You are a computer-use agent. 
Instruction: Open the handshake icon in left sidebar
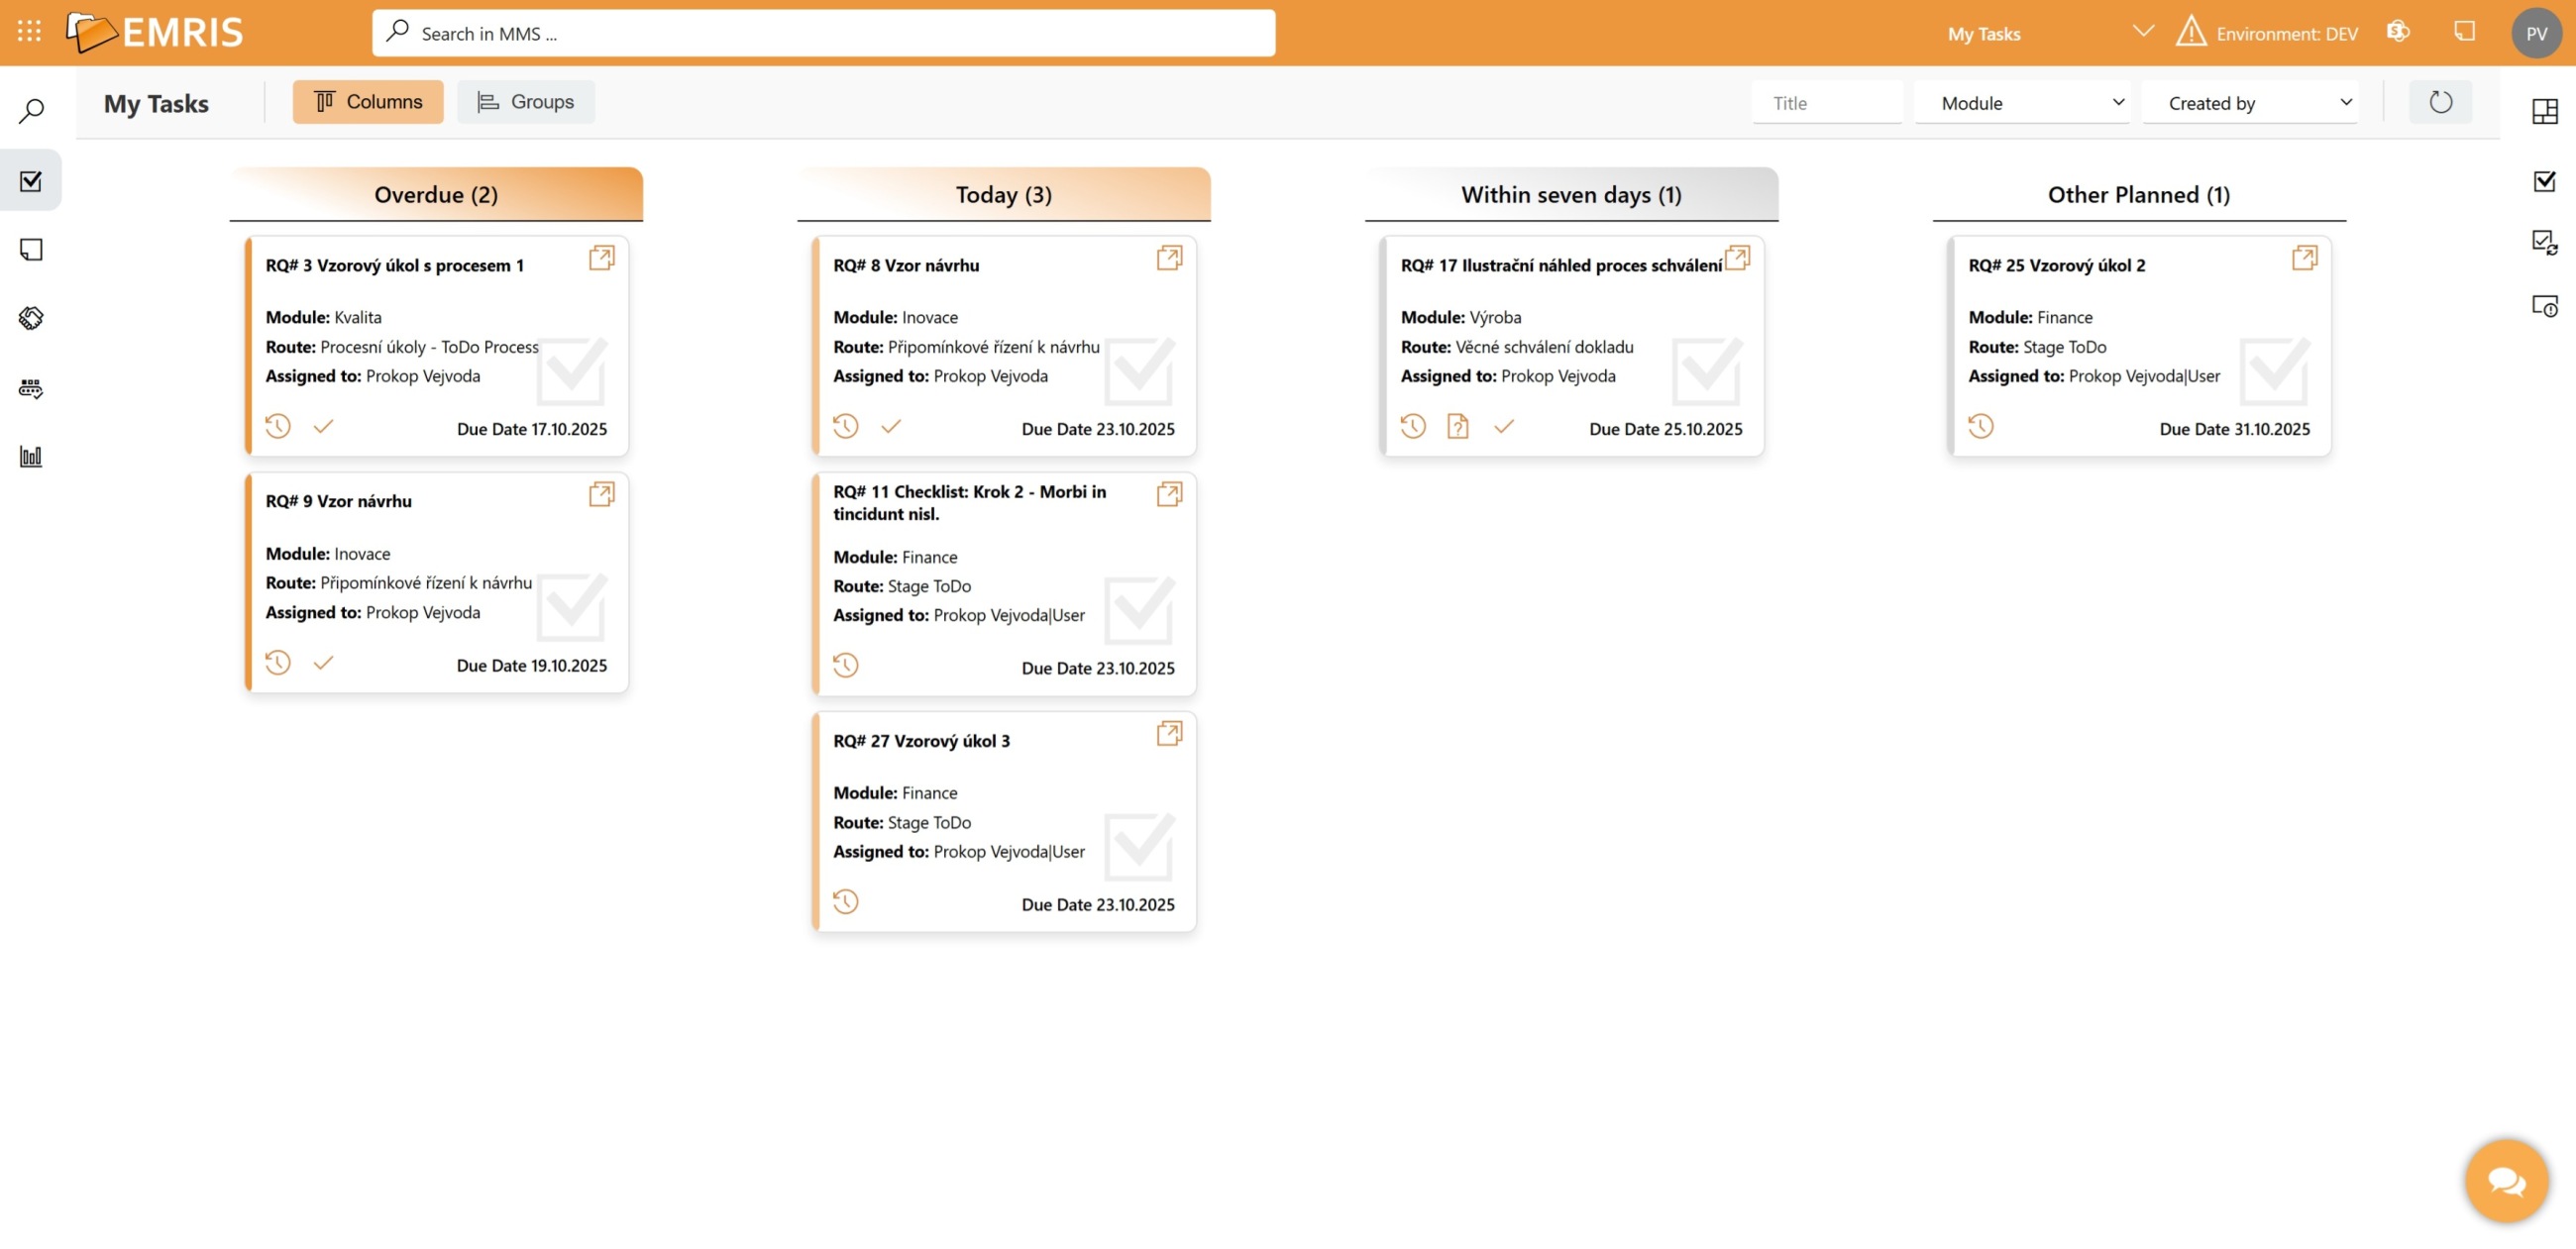coord(31,318)
